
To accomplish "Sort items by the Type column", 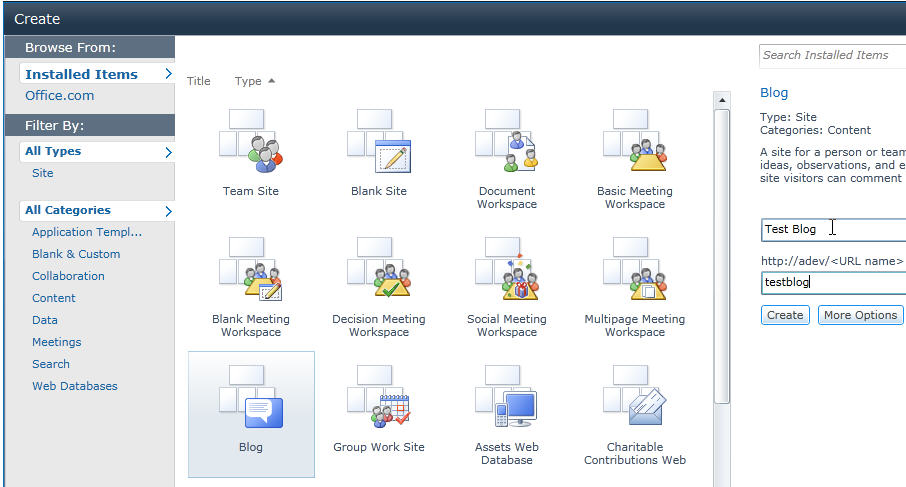I will point(248,81).
